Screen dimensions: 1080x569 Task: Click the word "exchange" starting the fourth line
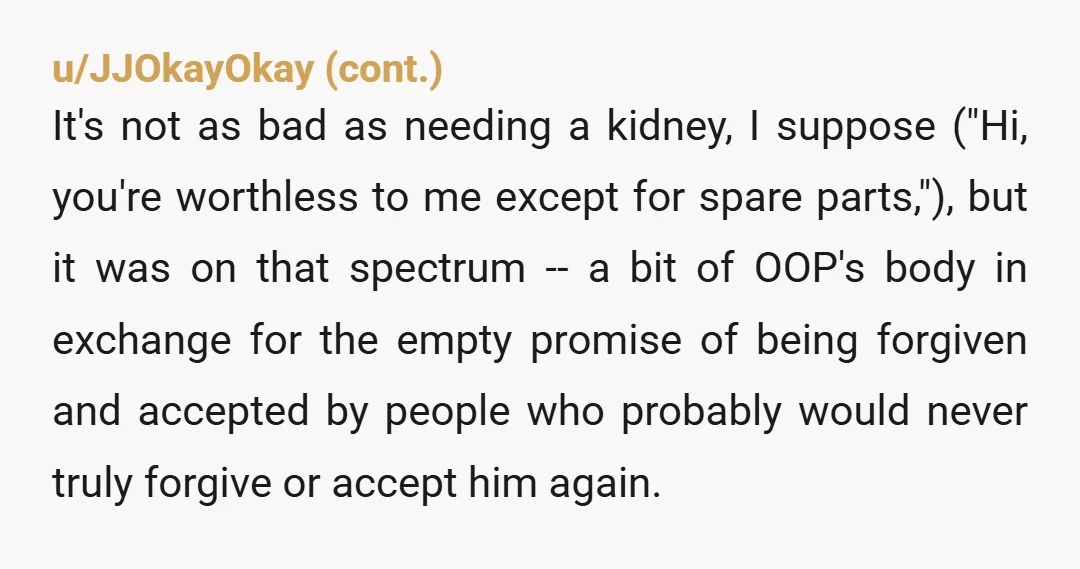point(142,341)
